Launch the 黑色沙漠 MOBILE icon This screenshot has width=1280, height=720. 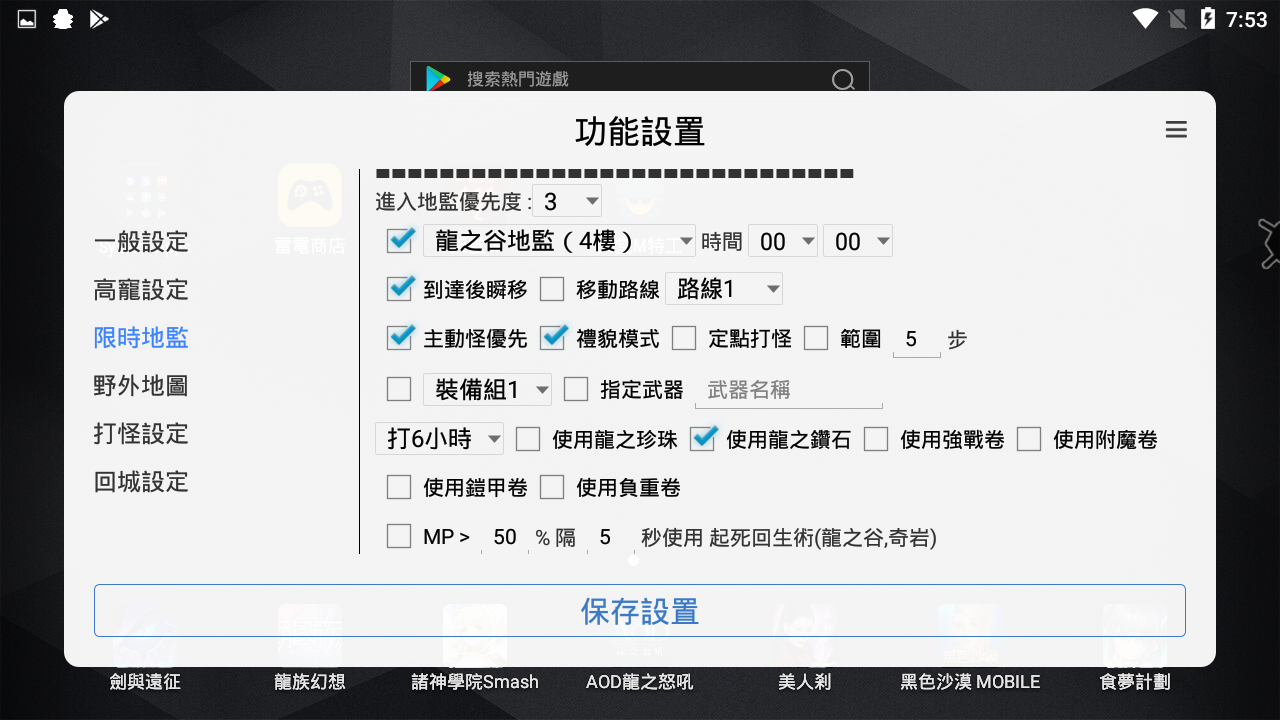tap(968, 640)
